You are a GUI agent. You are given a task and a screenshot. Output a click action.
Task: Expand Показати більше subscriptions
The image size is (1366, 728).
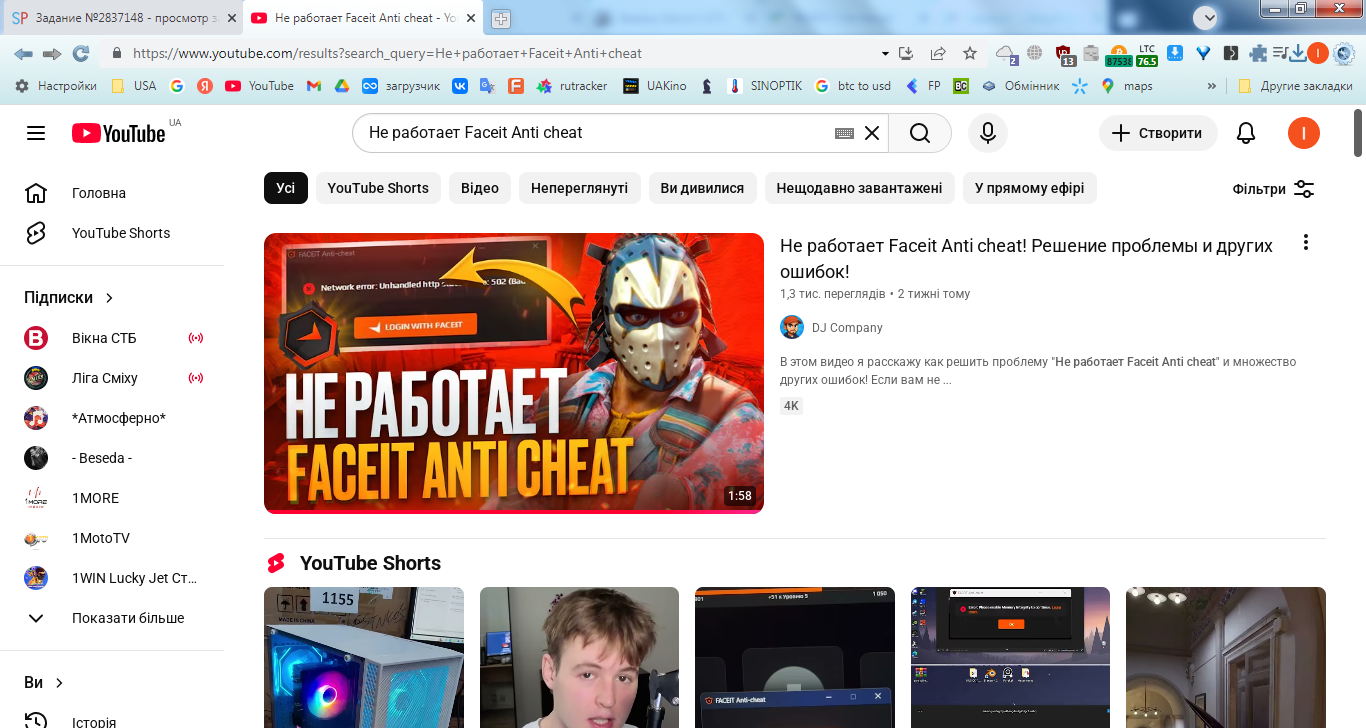tap(112, 618)
